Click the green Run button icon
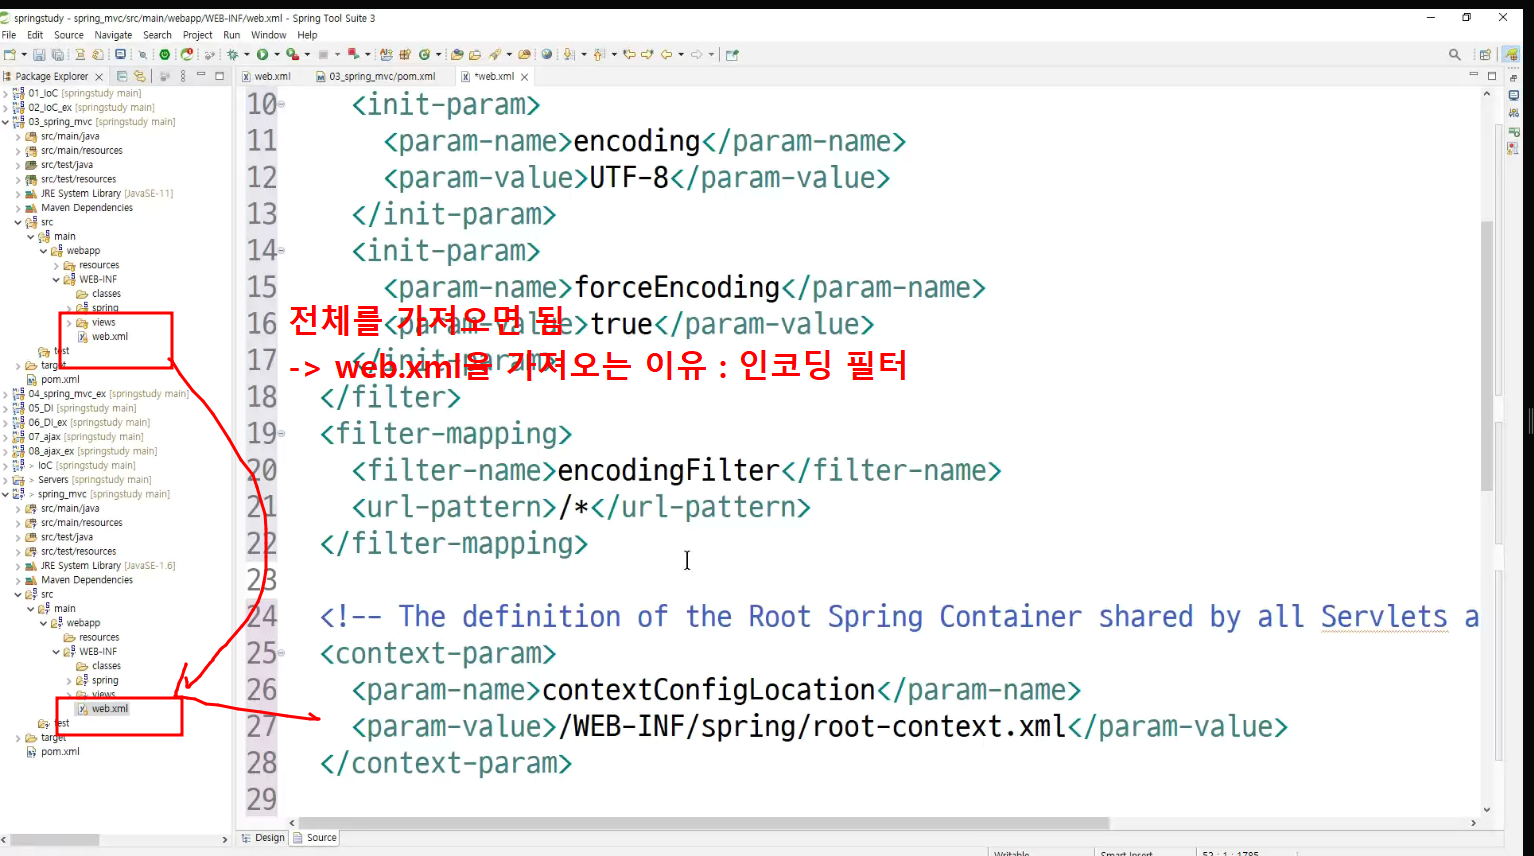Screen dimensions: 1534x856 tap(262, 55)
